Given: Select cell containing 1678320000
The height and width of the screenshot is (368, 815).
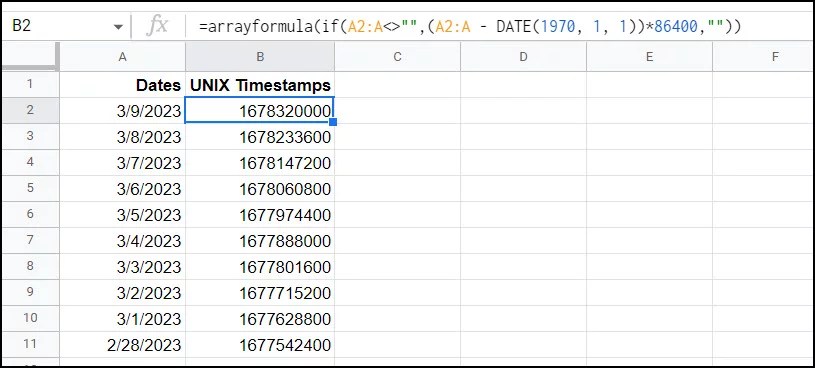Looking at the screenshot, I should pos(260,110).
